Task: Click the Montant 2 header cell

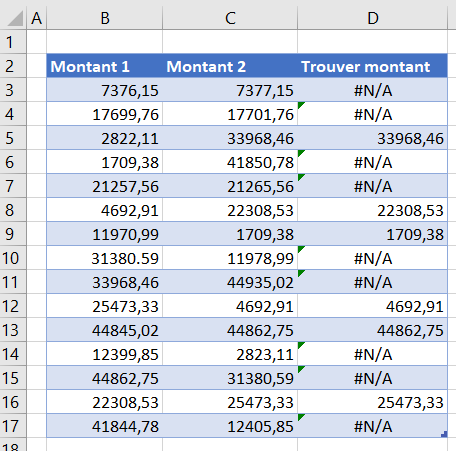Action: [x=230, y=66]
